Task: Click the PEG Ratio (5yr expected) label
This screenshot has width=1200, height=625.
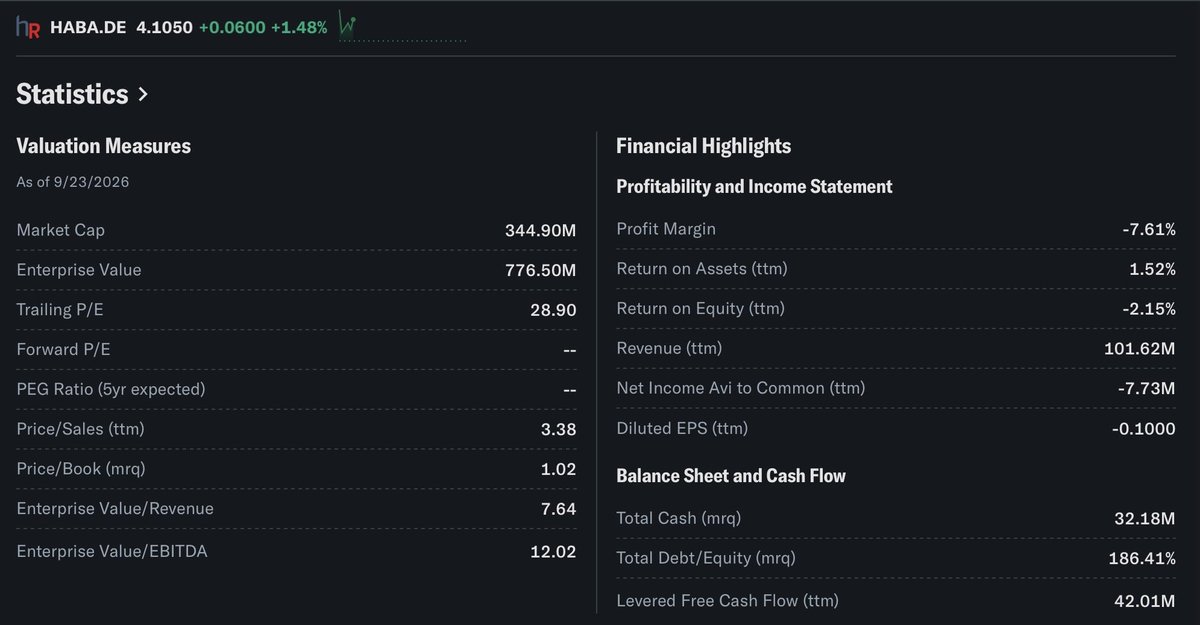Action: (x=110, y=389)
